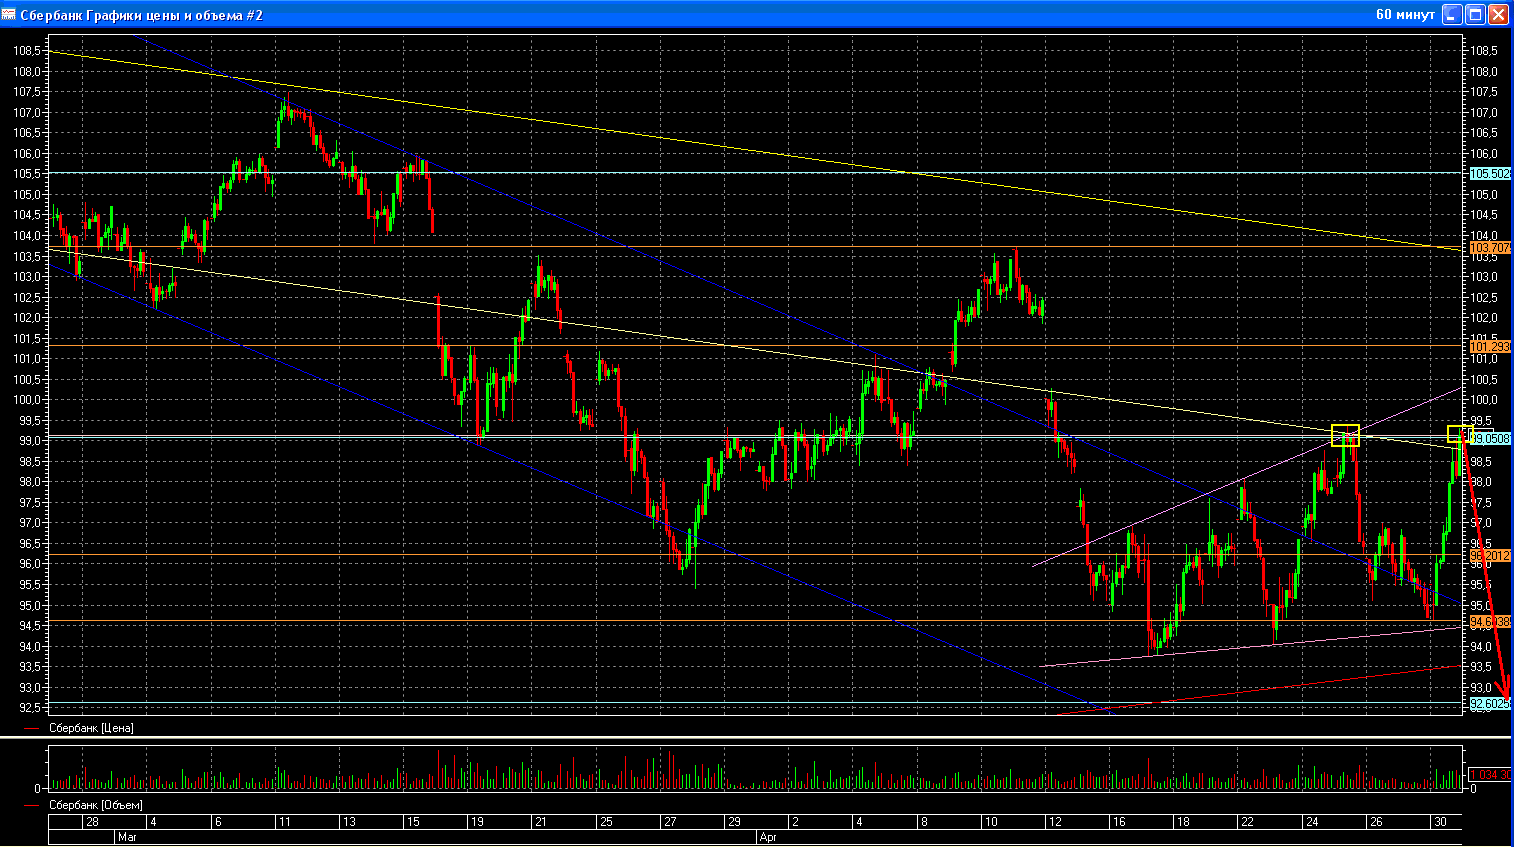Select the orange 103.707 price level label

(x=1489, y=247)
